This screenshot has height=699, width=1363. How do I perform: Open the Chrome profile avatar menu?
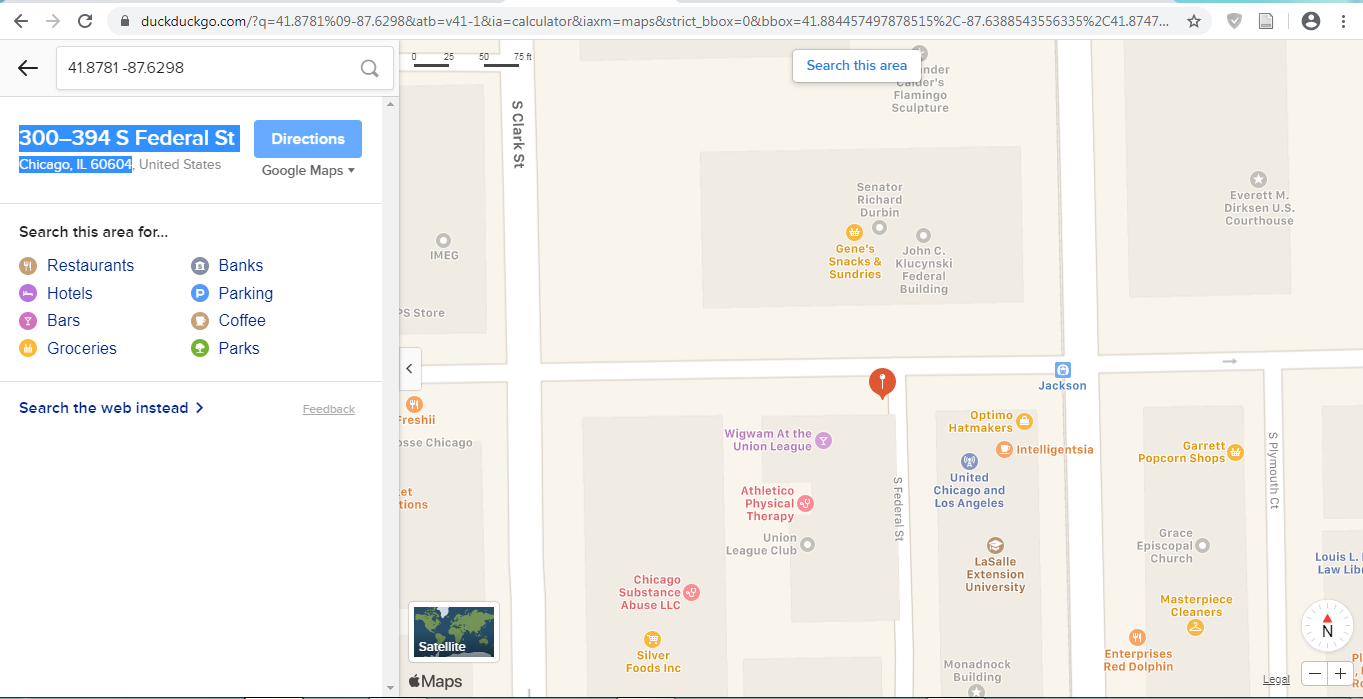[1311, 21]
